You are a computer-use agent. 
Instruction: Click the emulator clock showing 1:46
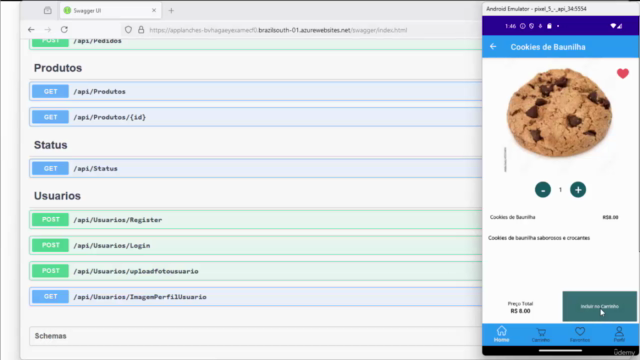[510, 26]
